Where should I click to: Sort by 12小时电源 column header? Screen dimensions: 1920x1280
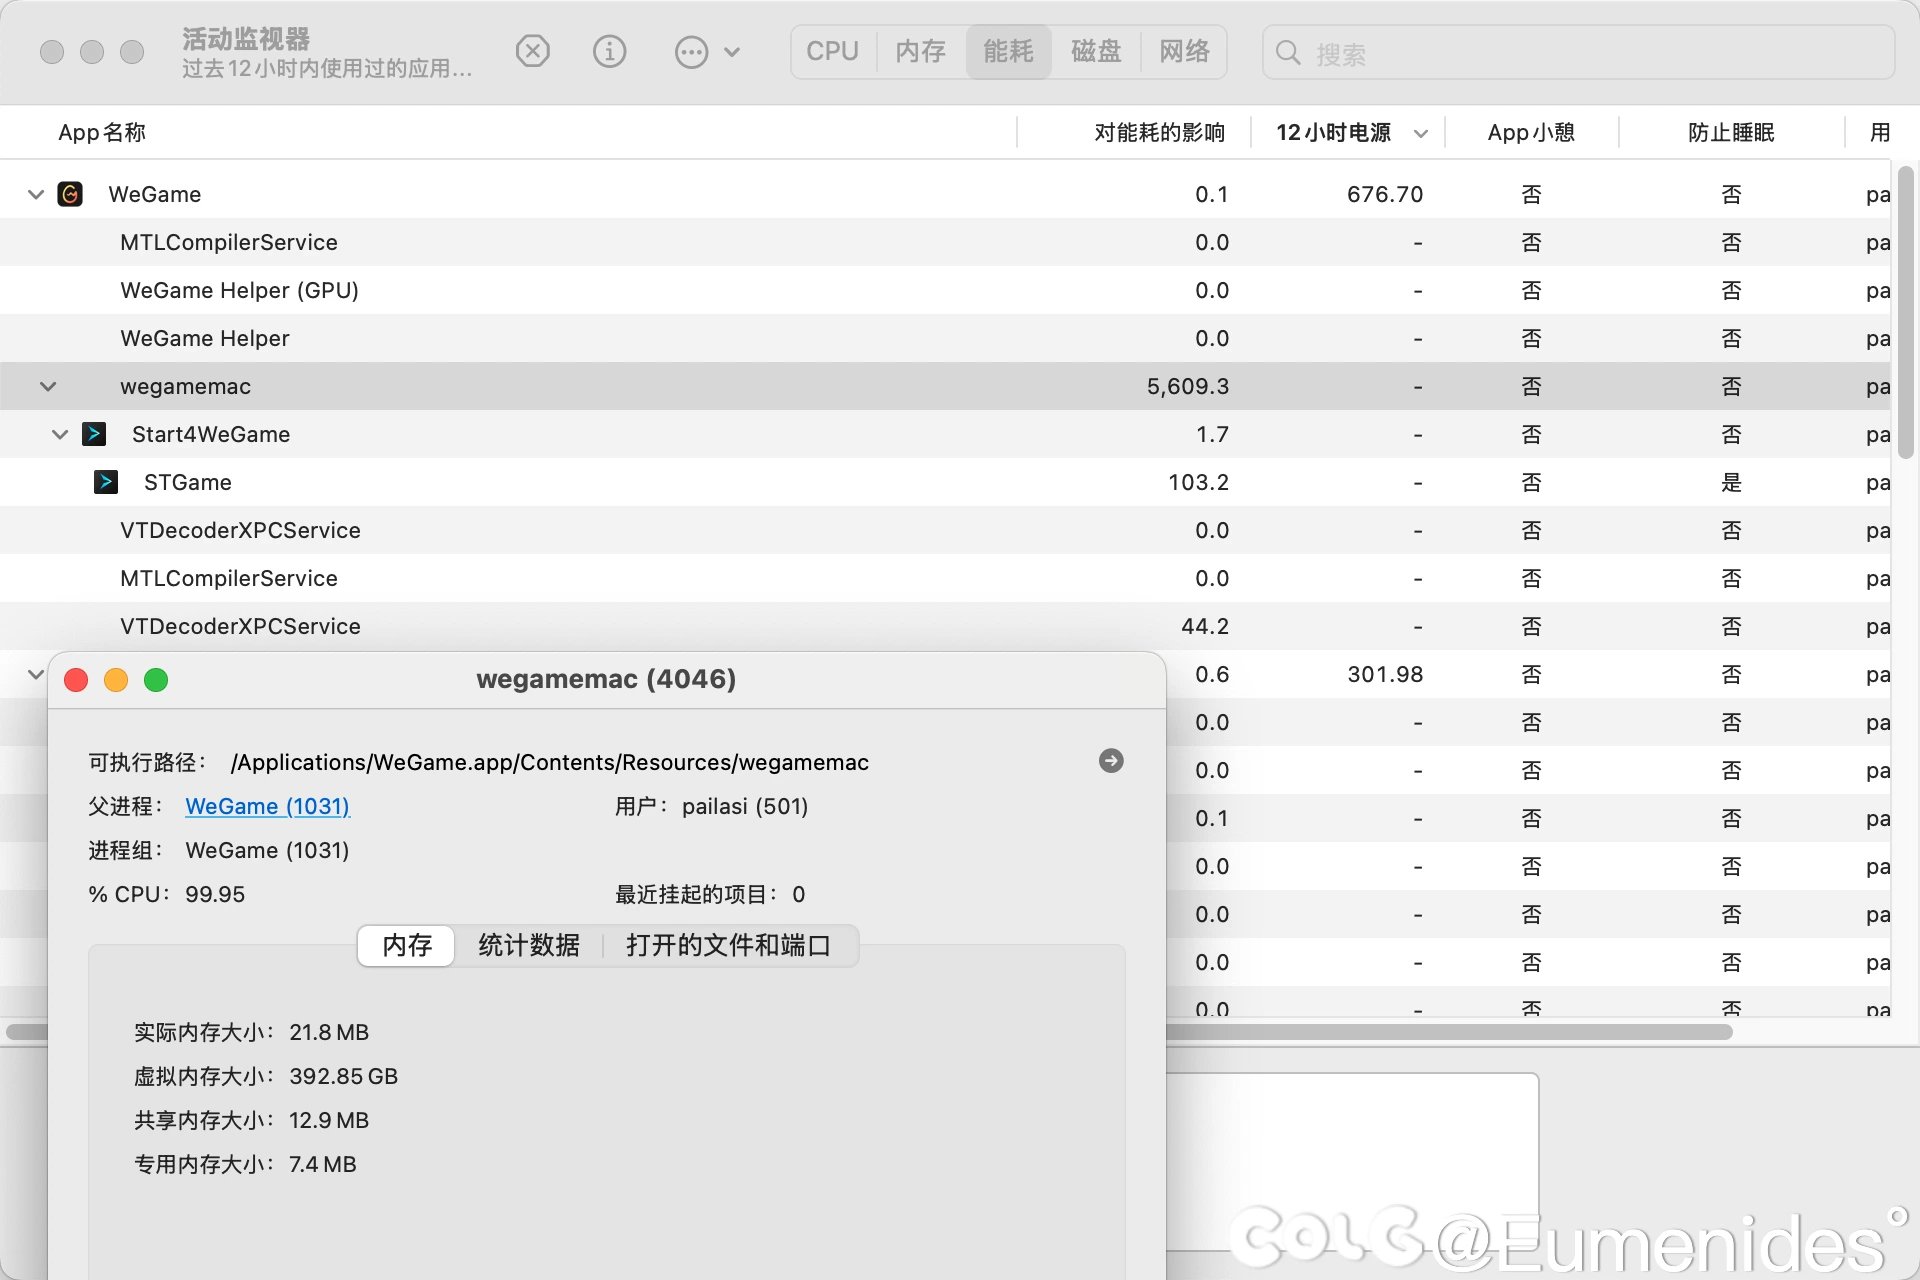1334,132
